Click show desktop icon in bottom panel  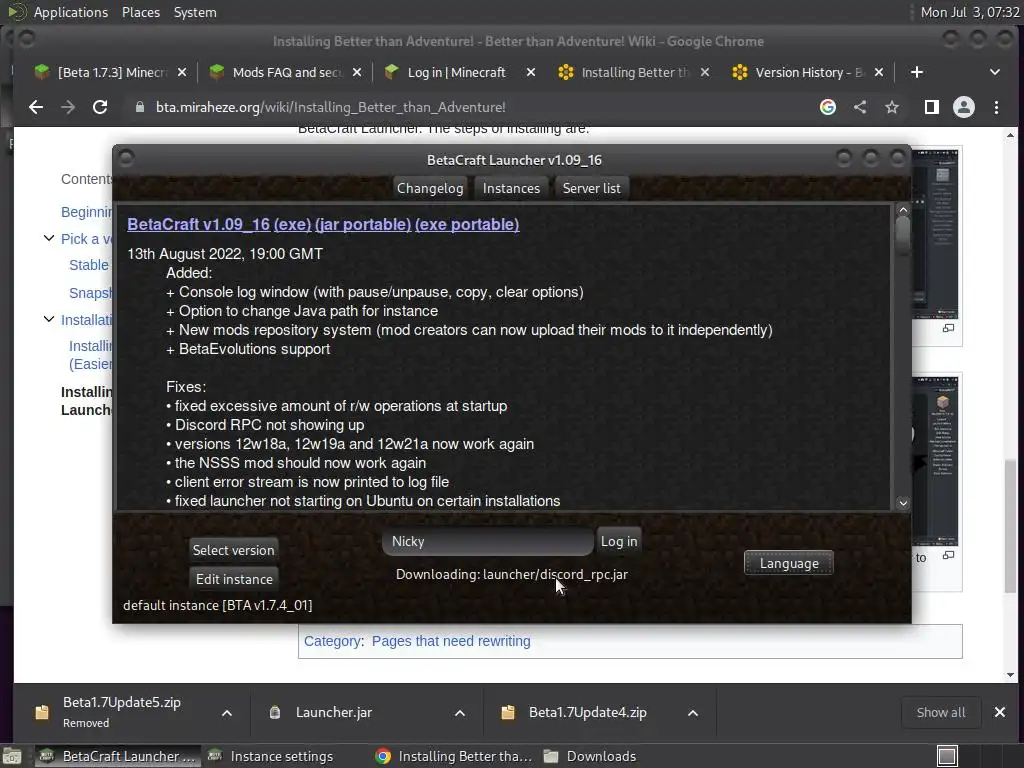12,756
